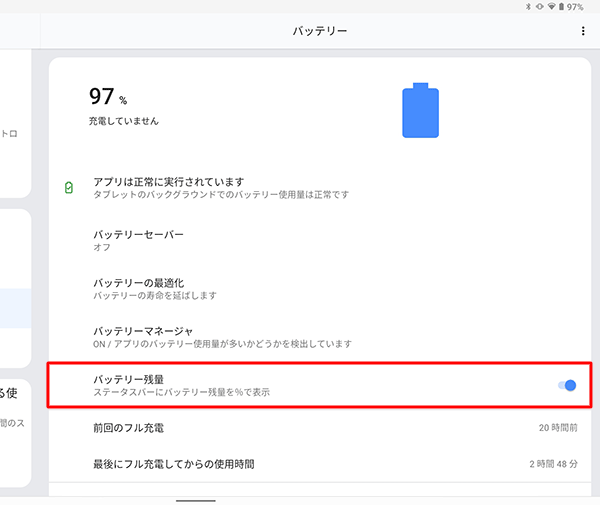This screenshot has width=600, height=505.
Task: Tap the Bluetooth icon in status bar
Action: coord(528,7)
